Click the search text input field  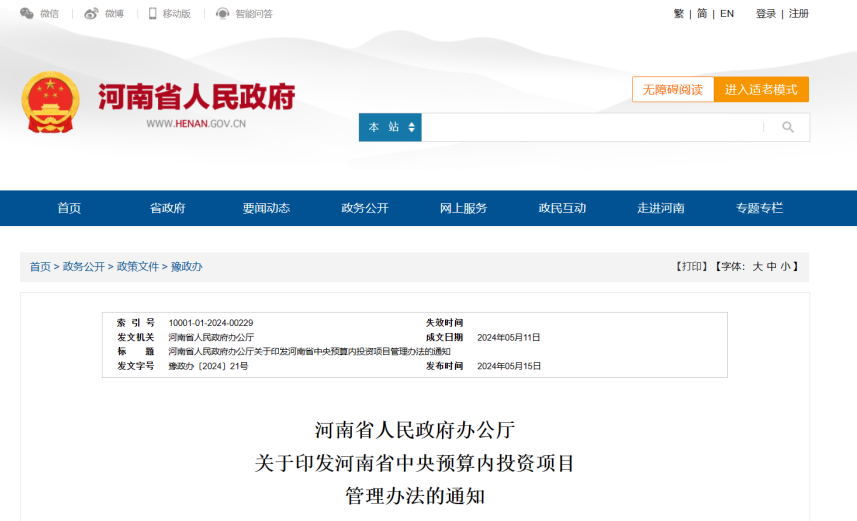590,127
